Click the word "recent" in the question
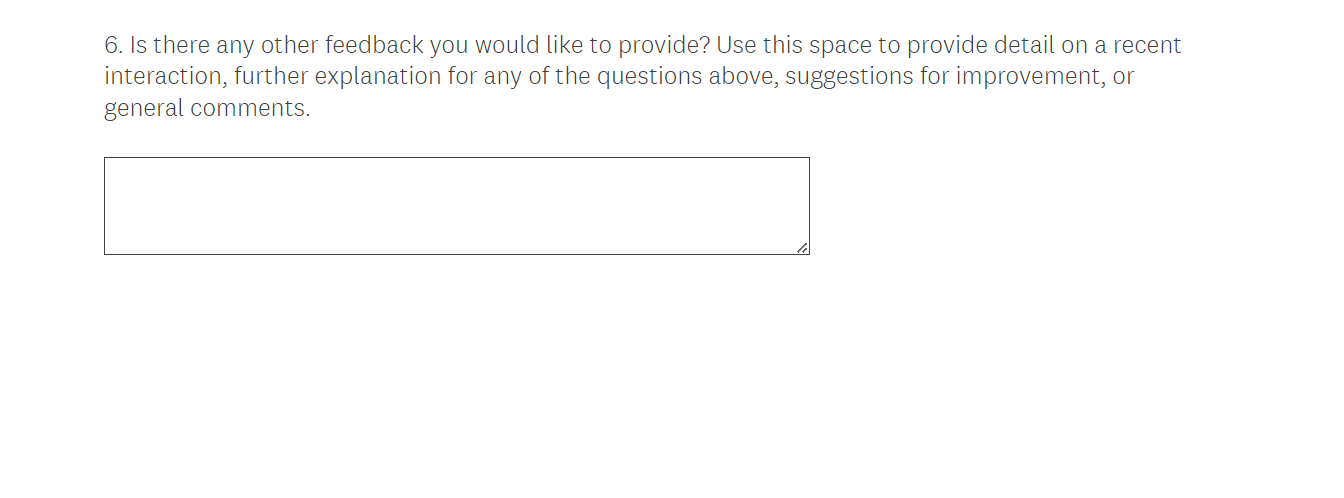 click(1147, 45)
